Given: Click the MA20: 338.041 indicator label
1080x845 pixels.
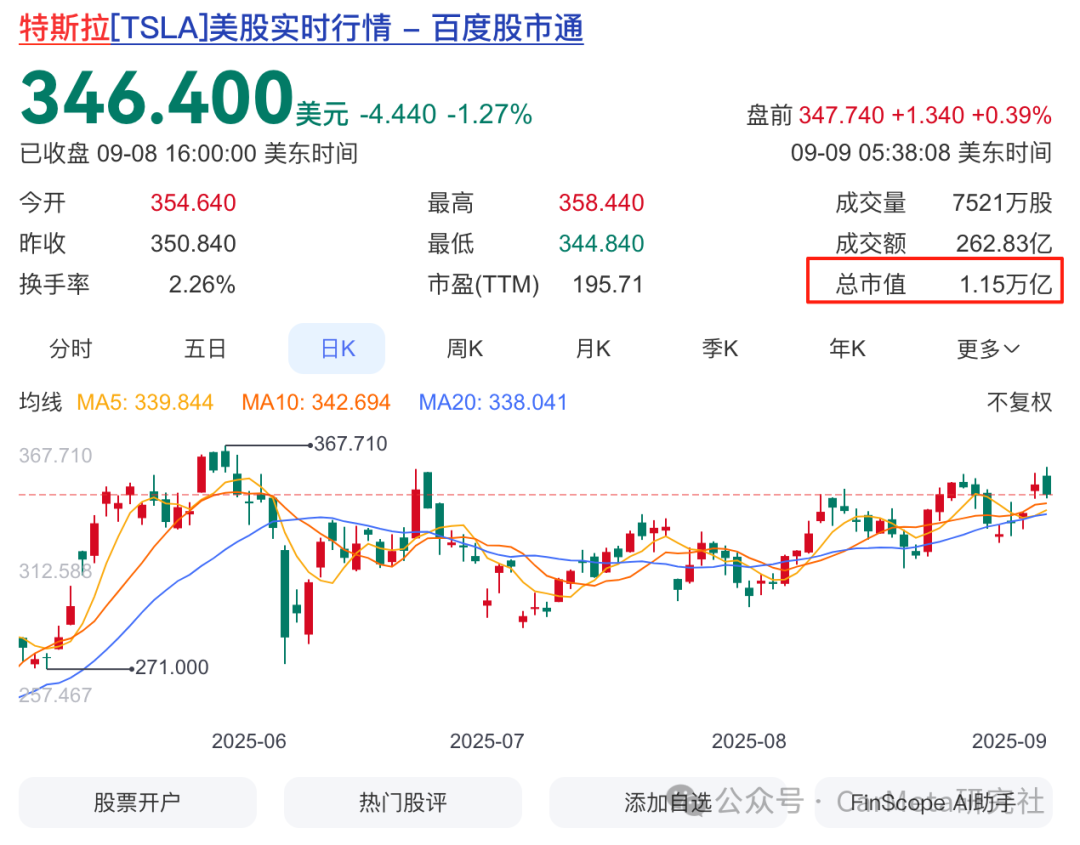Looking at the screenshot, I should click(x=493, y=402).
